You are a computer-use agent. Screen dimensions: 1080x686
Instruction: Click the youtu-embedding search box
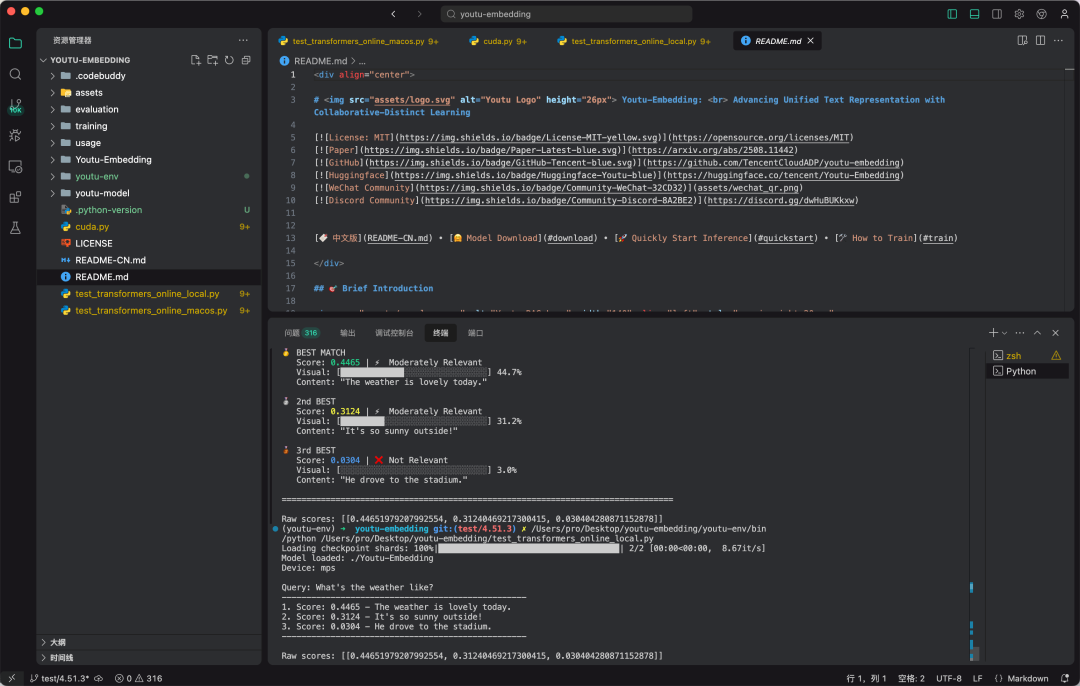tap(566, 14)
